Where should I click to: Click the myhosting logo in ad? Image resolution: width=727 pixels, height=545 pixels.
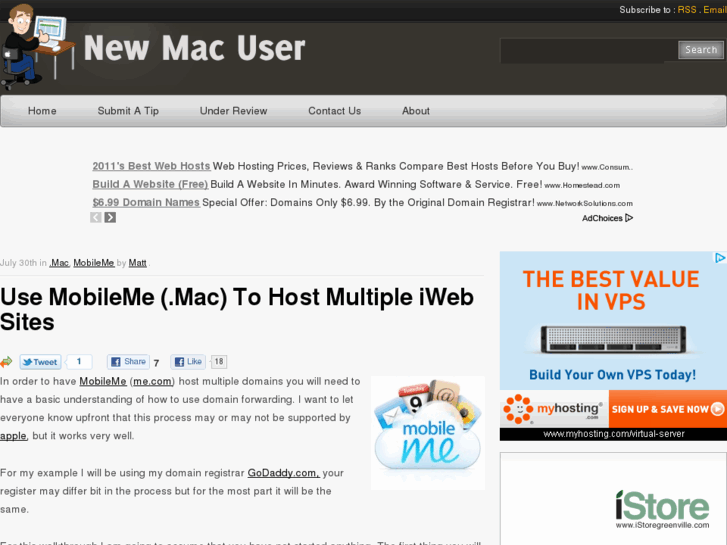(x=554, y=409)
